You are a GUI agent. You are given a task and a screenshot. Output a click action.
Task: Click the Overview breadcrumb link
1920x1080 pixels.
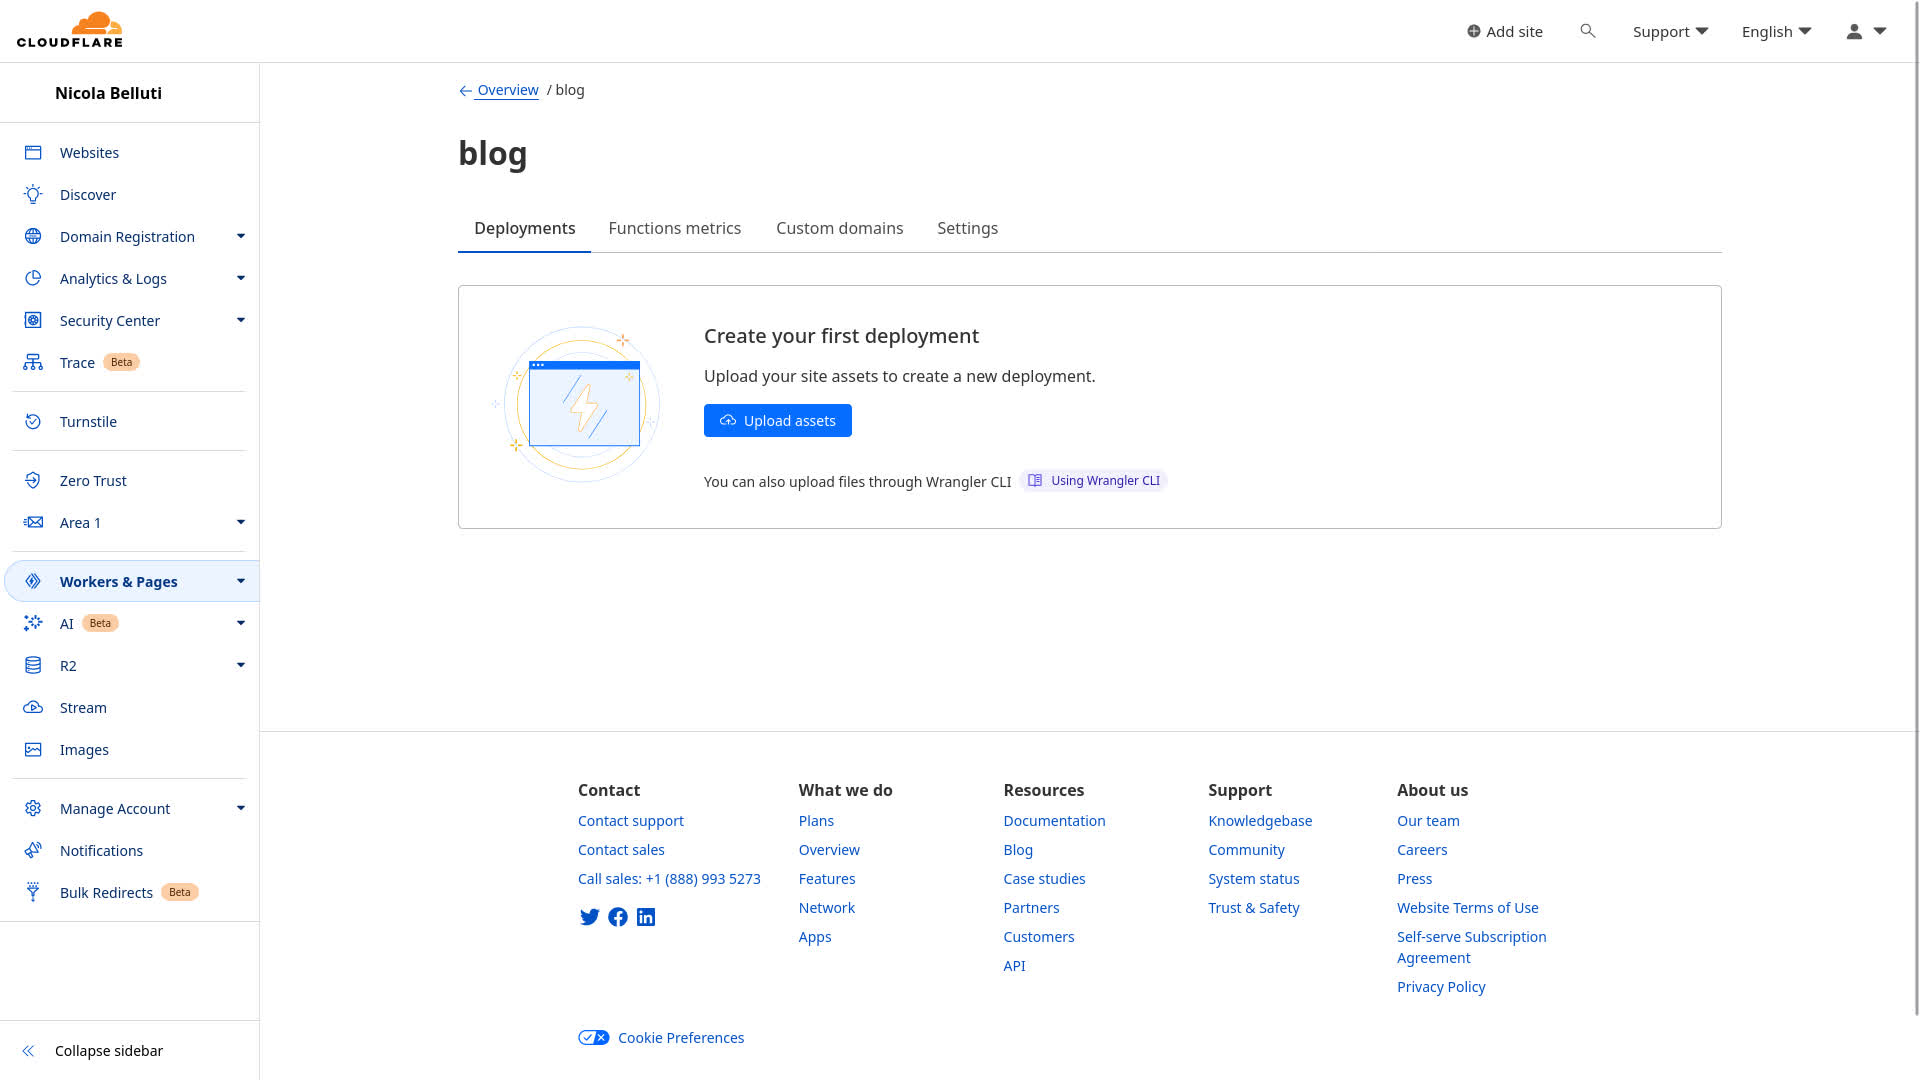click(x=508, y=90)
